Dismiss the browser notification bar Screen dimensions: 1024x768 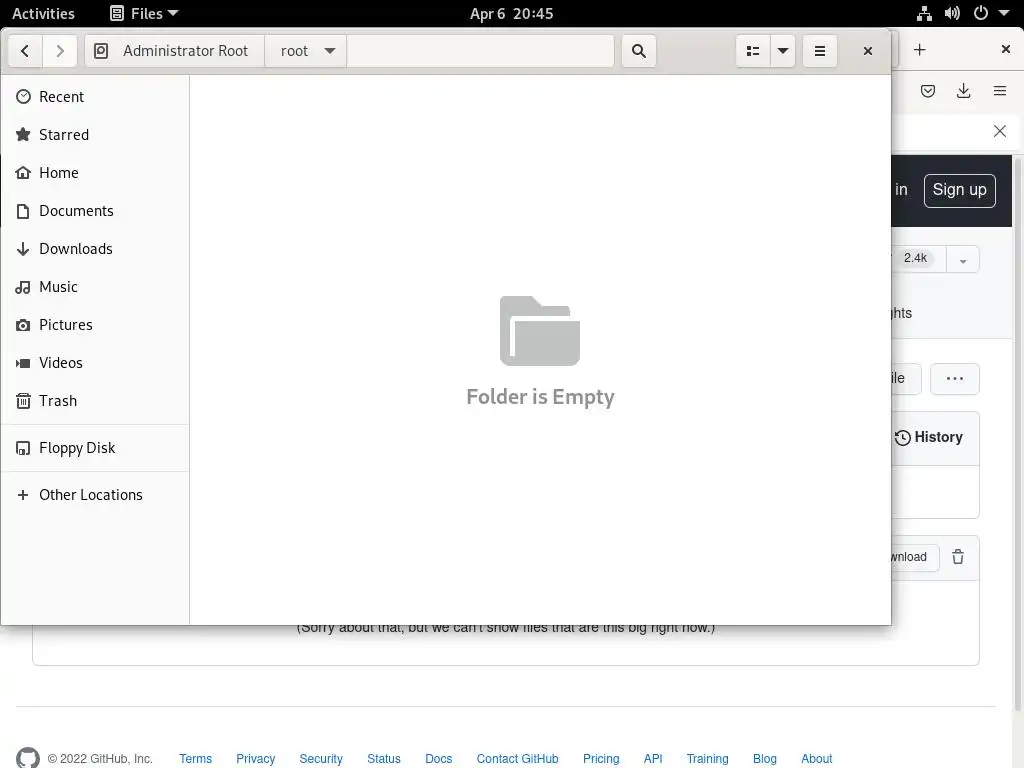pos(1000,131)
